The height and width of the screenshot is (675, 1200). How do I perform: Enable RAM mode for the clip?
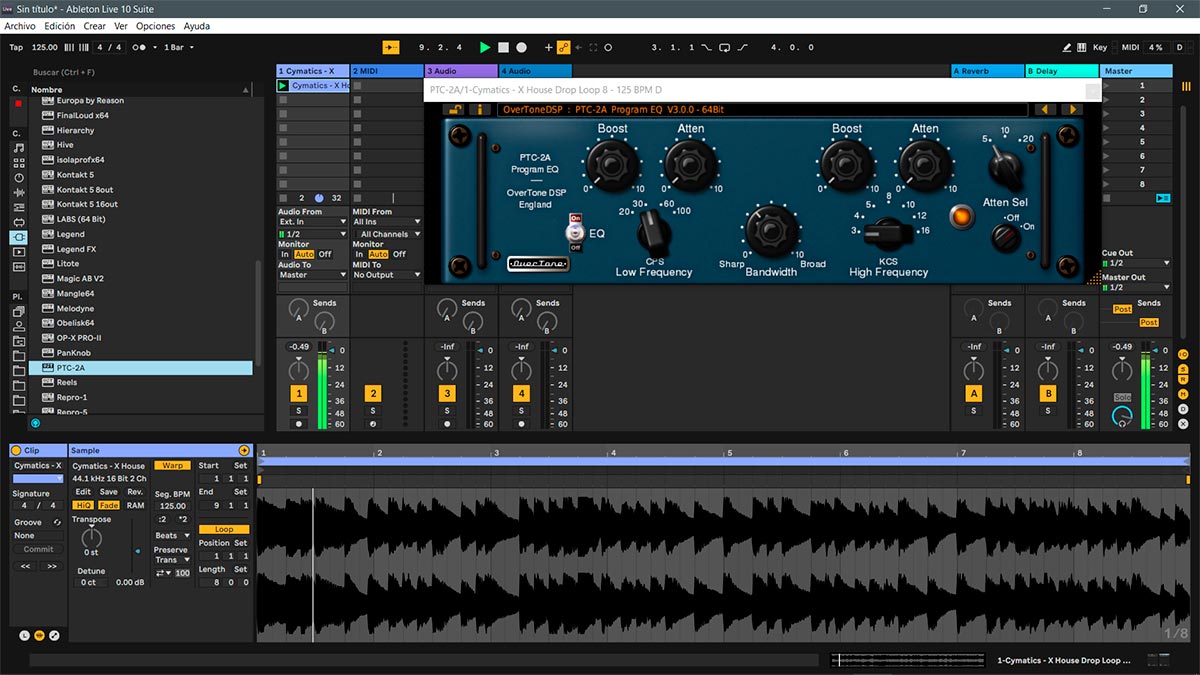(x=135, y=505)
